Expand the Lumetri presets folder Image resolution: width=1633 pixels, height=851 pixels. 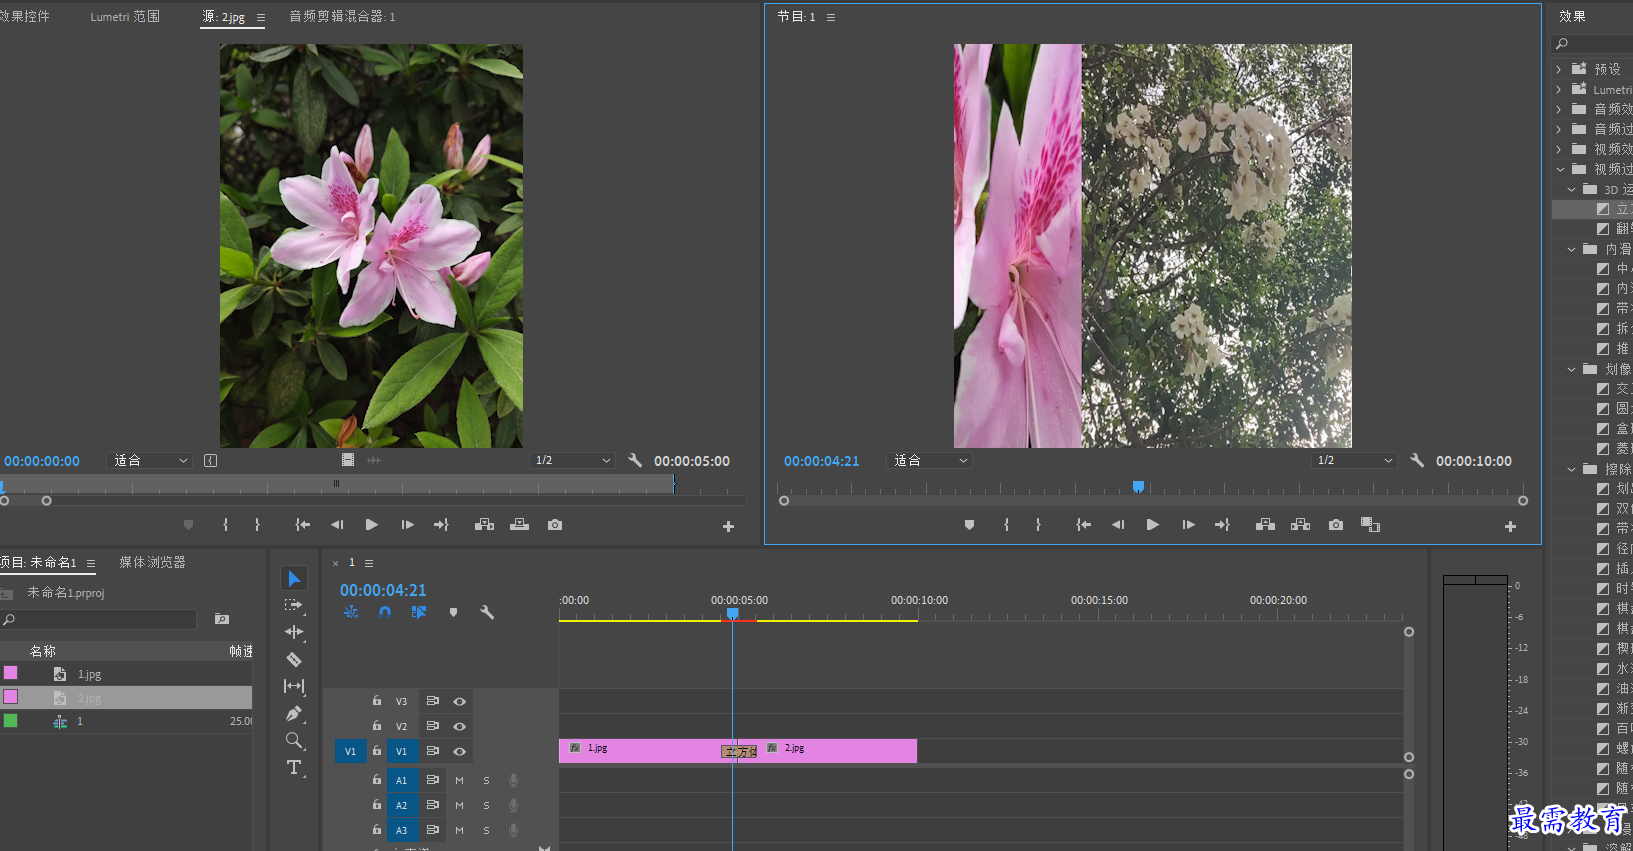point(1559,89)
